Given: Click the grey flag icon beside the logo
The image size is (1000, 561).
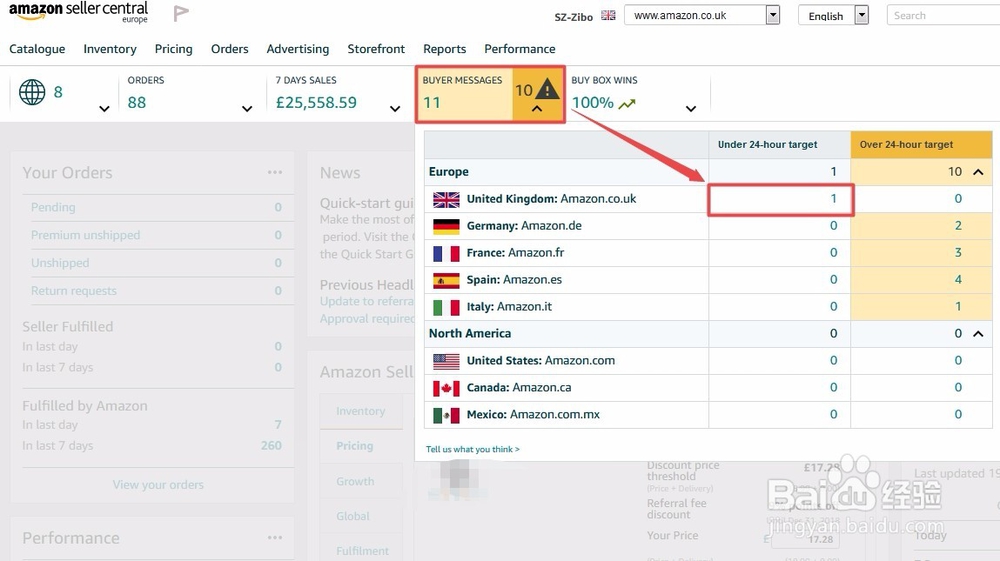Looking at the screenshot, I should (181, 13).
